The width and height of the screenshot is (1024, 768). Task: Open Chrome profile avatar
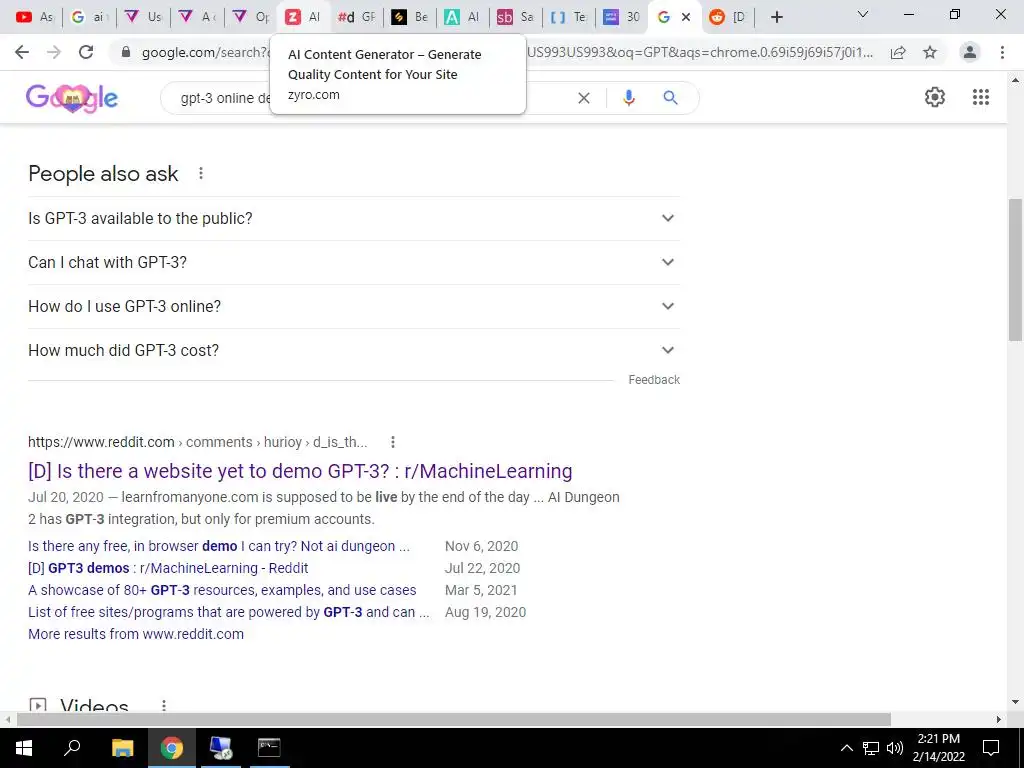point(970,52)
